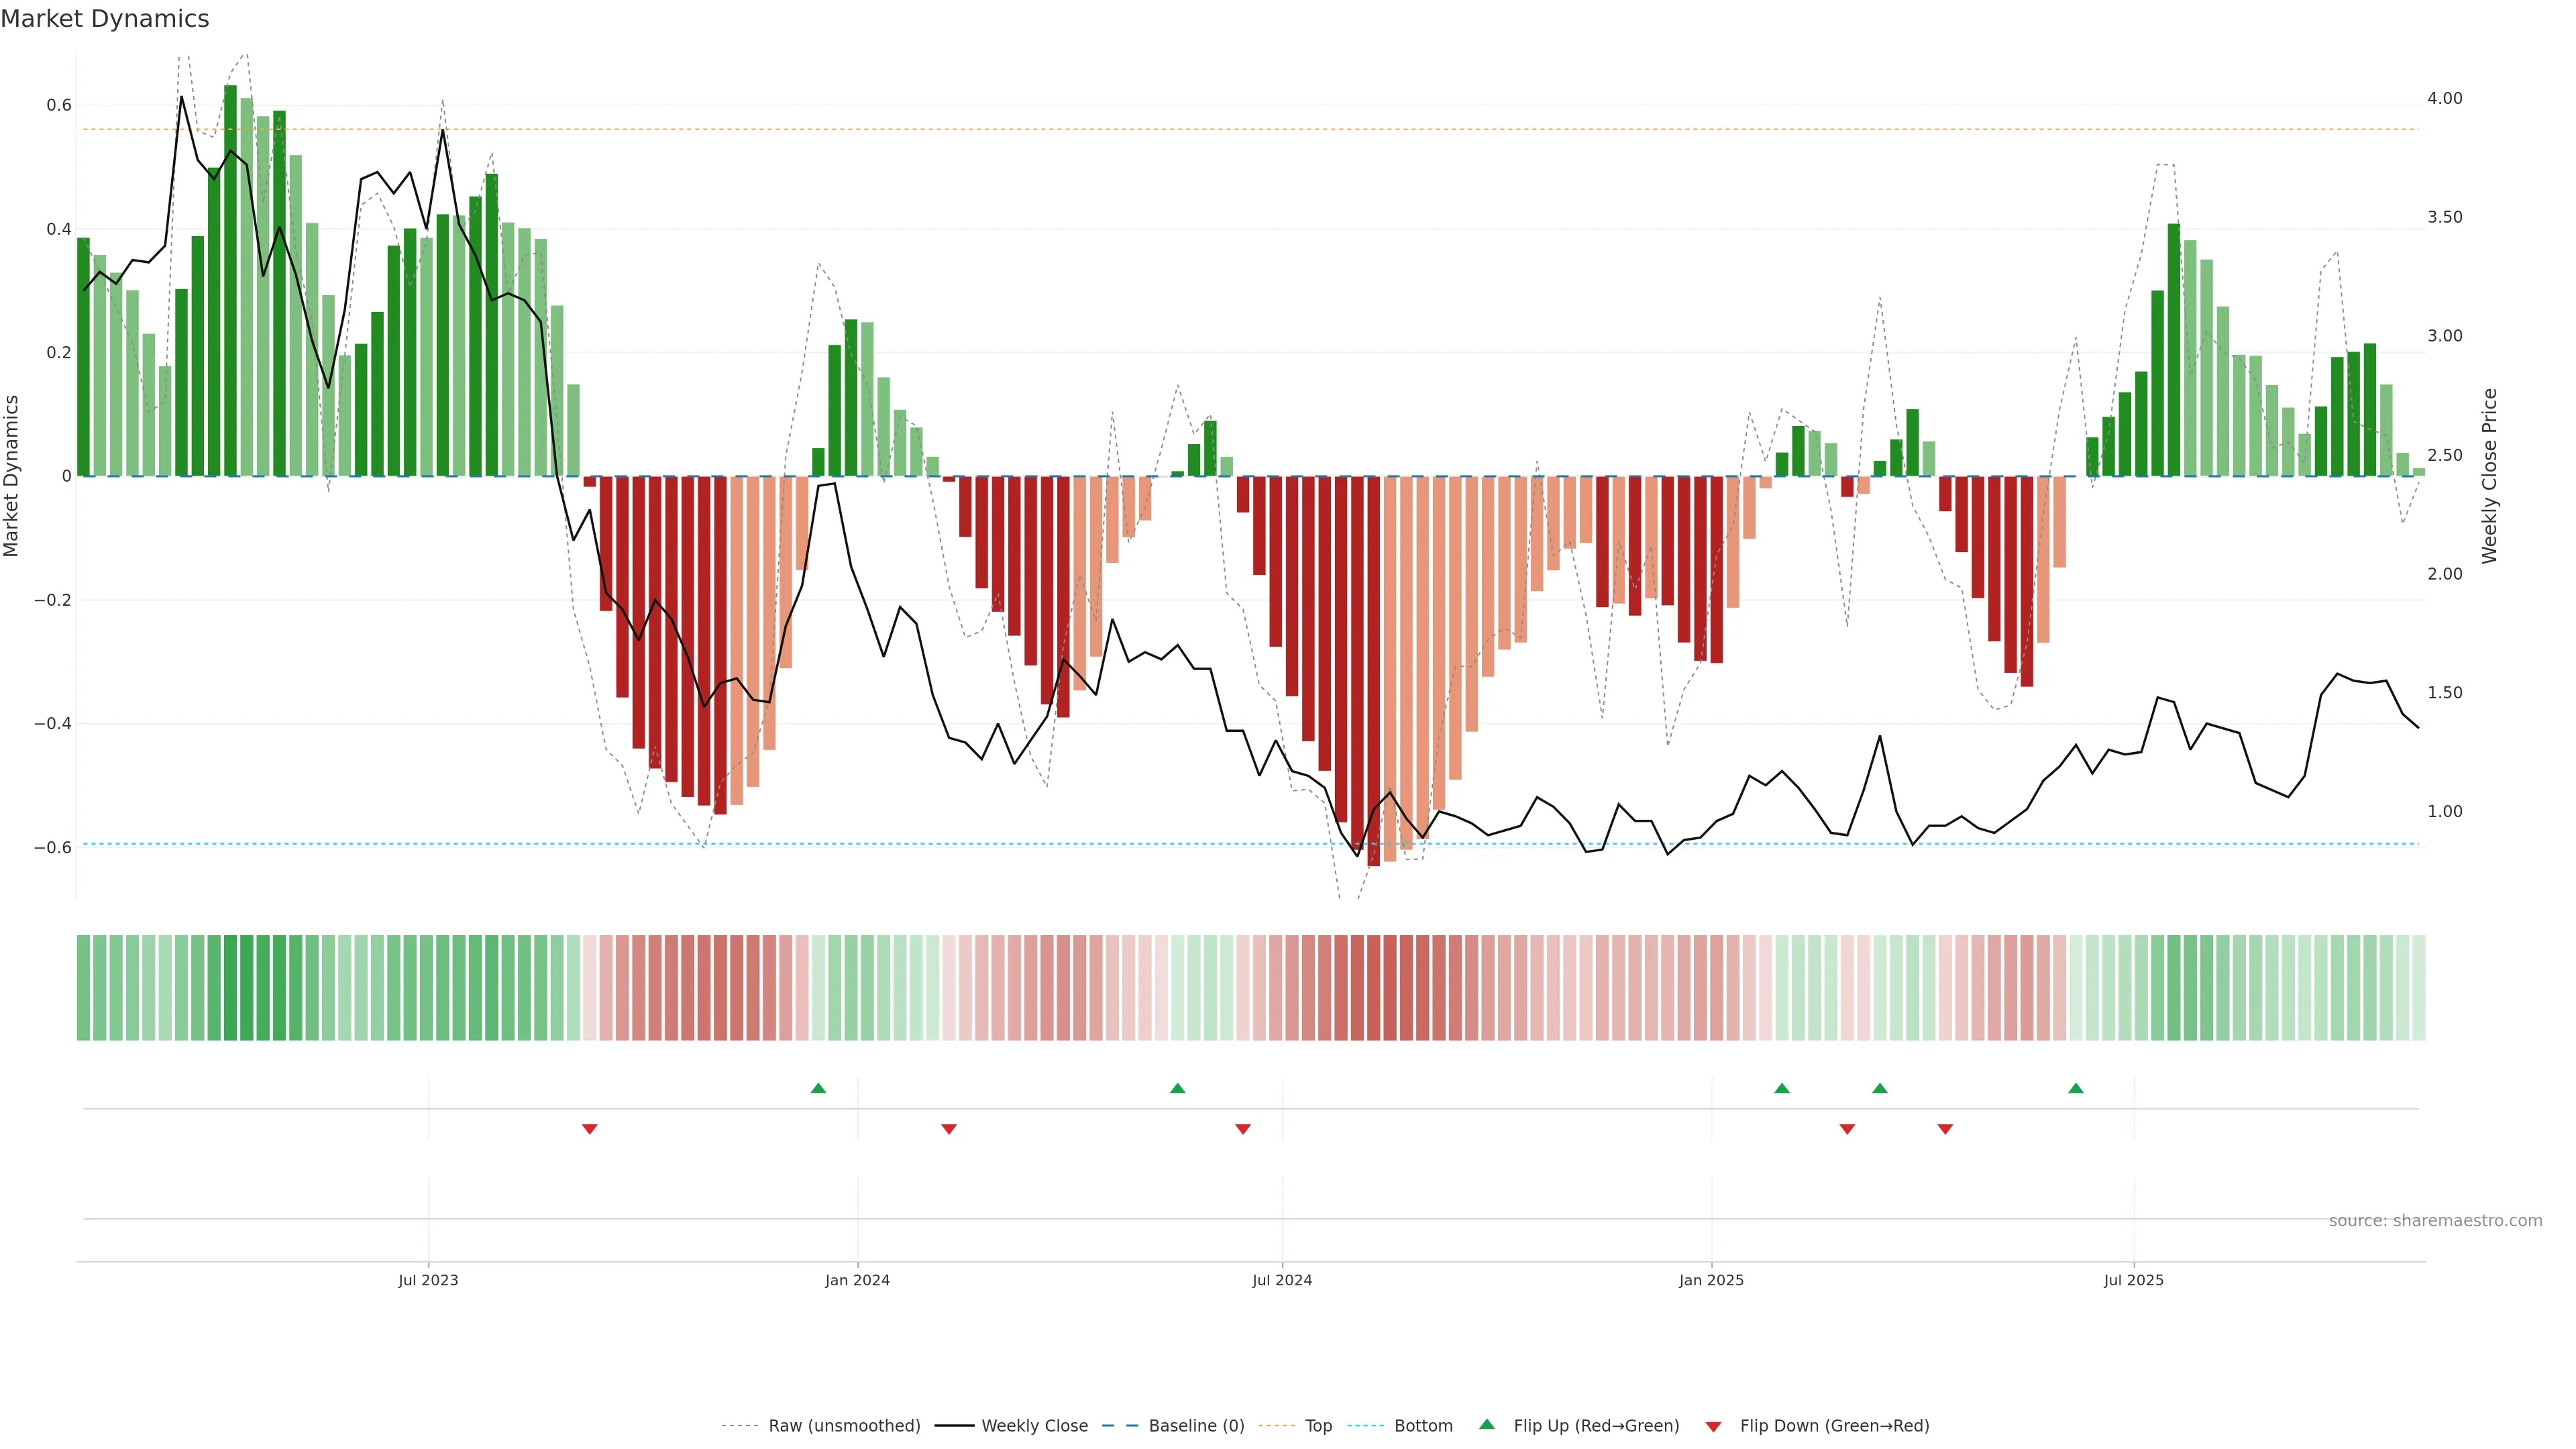Click the green flip-up triangle between Jan and Jul 2024
Image resolution: width=2576 pixels, height=1449 pixels.
click(1177, 1088)
